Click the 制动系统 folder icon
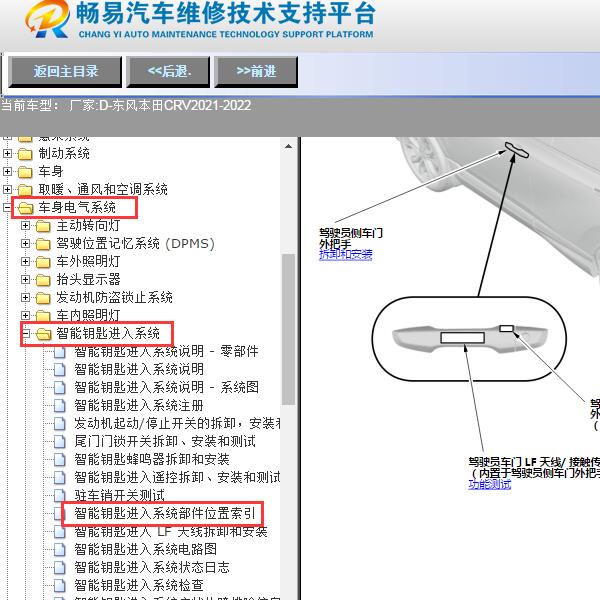The image size is (600, 600). point(25,154)
